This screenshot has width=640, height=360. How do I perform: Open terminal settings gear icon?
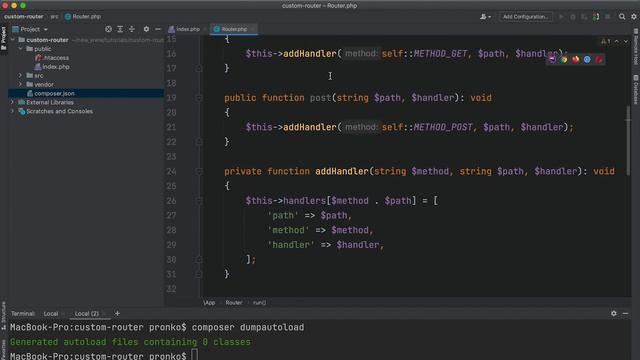[613, 313]
